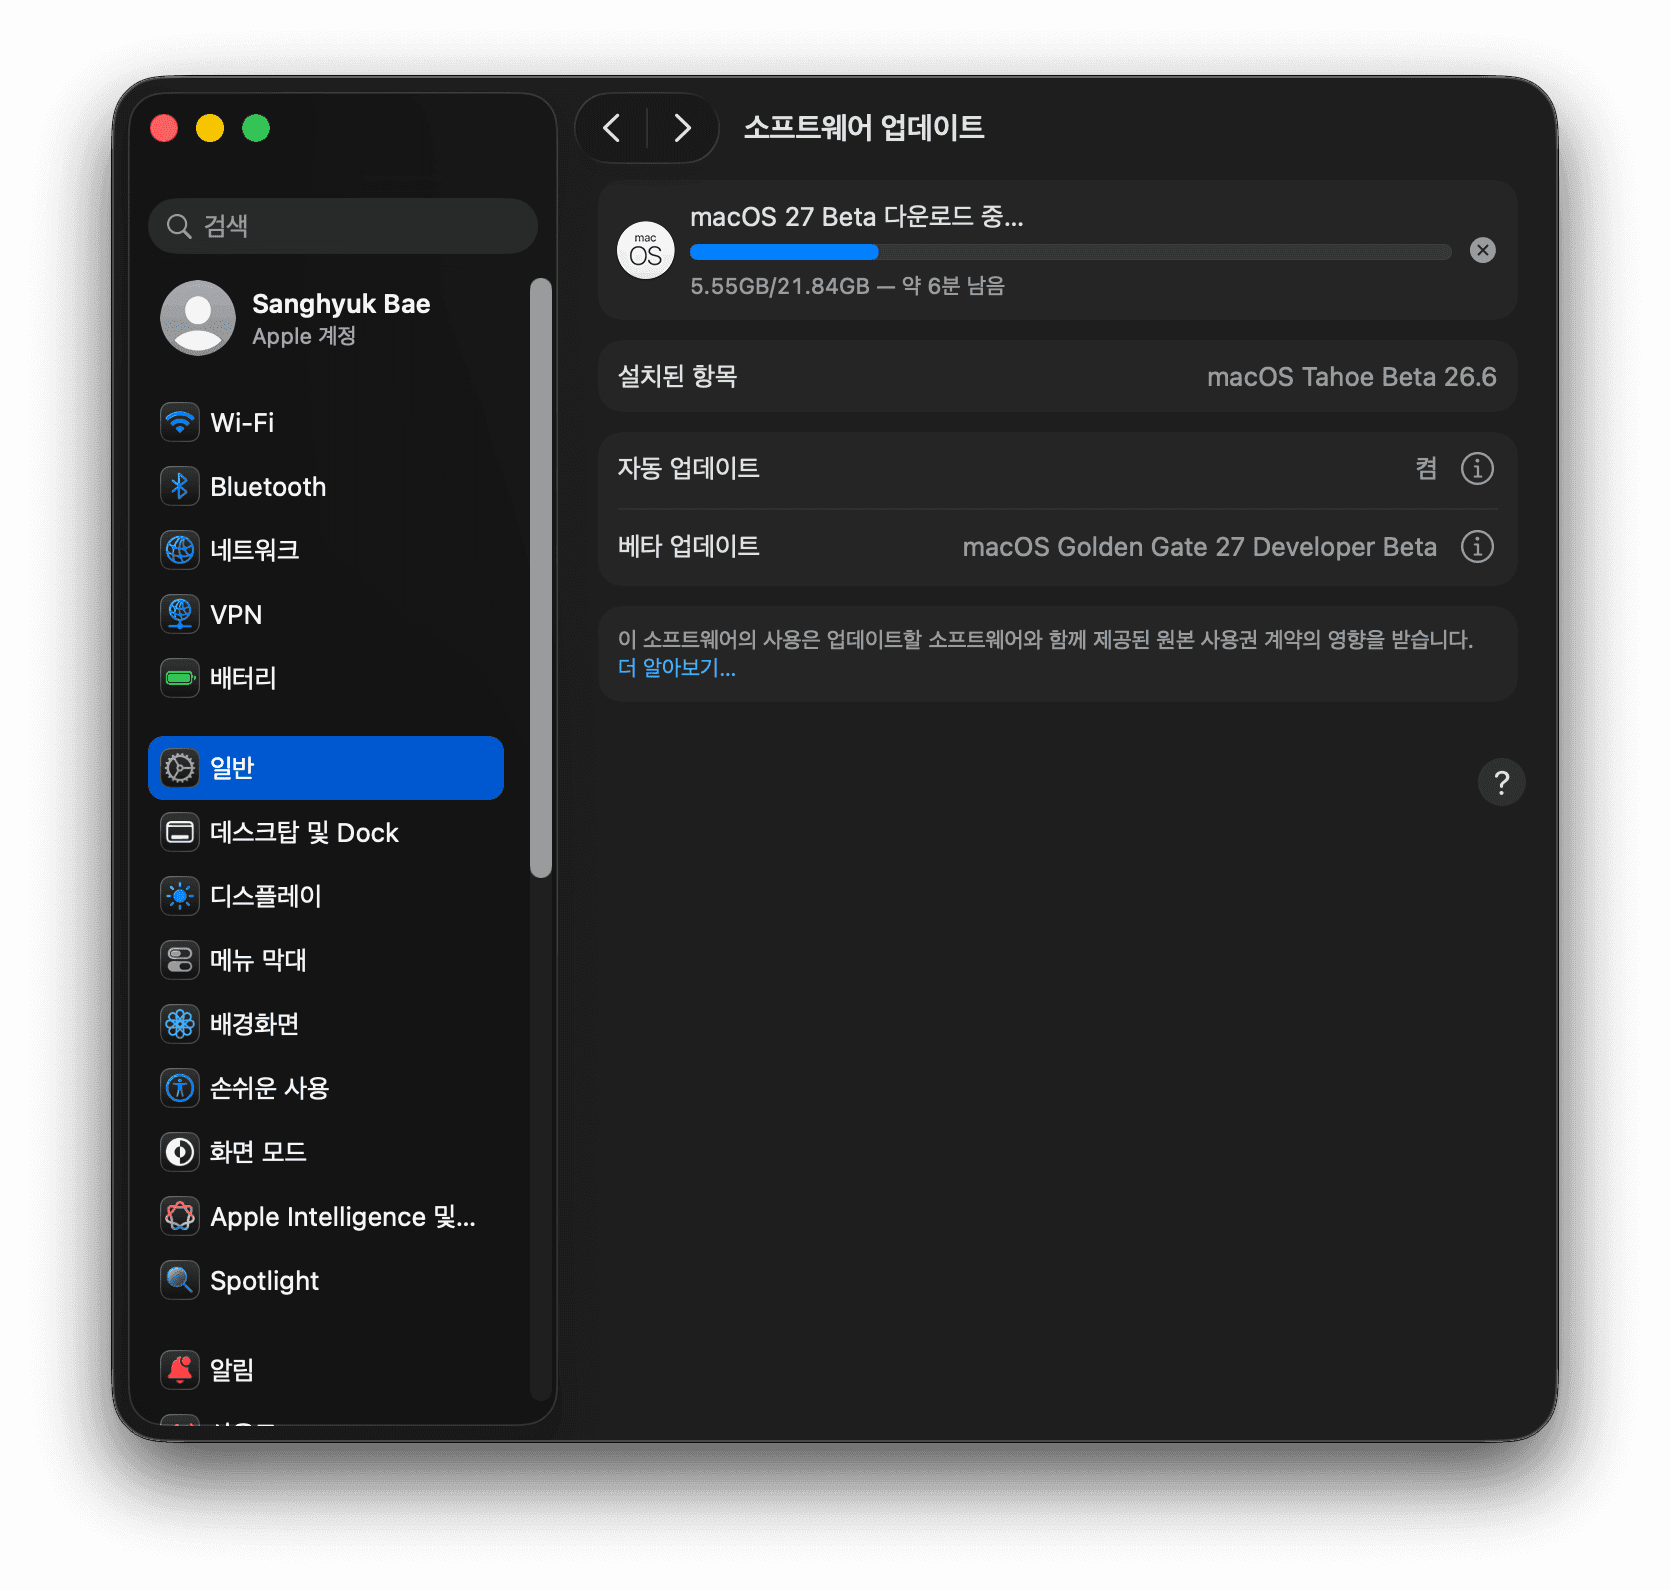Click the 배경화면 flower icon

(180, 1024)
